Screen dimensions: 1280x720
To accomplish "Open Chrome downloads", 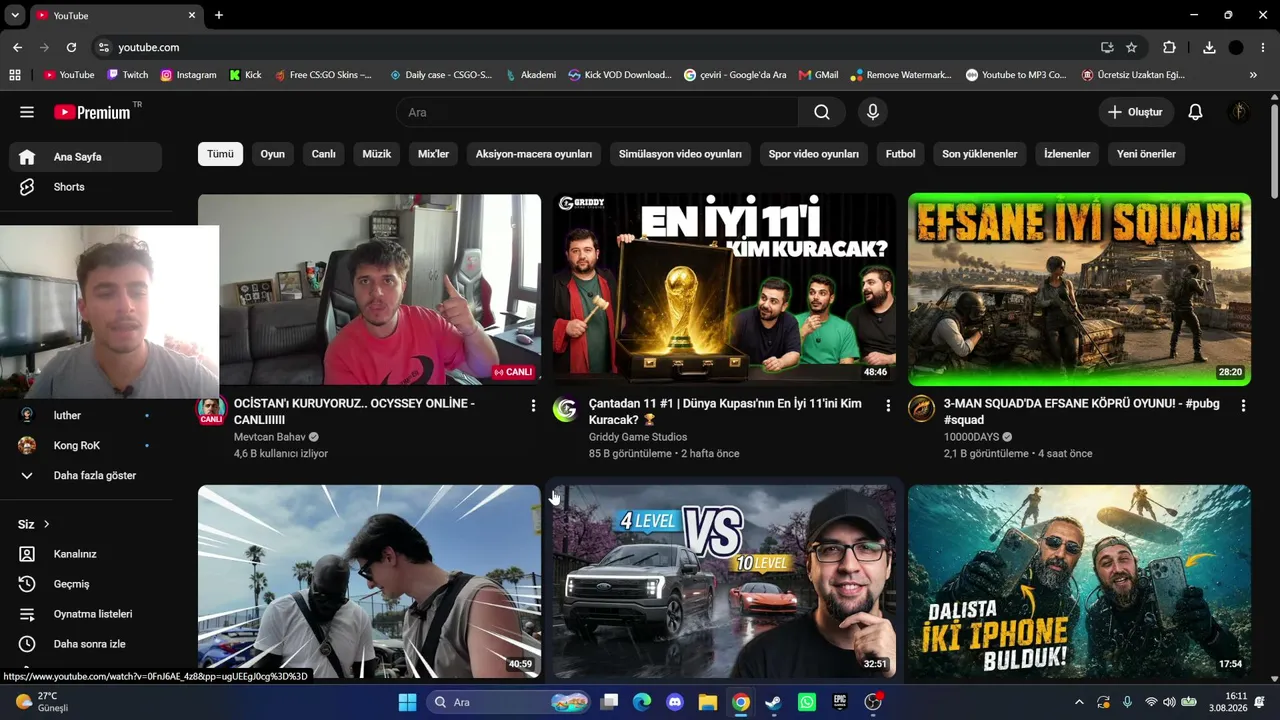I will point(1209,47).
